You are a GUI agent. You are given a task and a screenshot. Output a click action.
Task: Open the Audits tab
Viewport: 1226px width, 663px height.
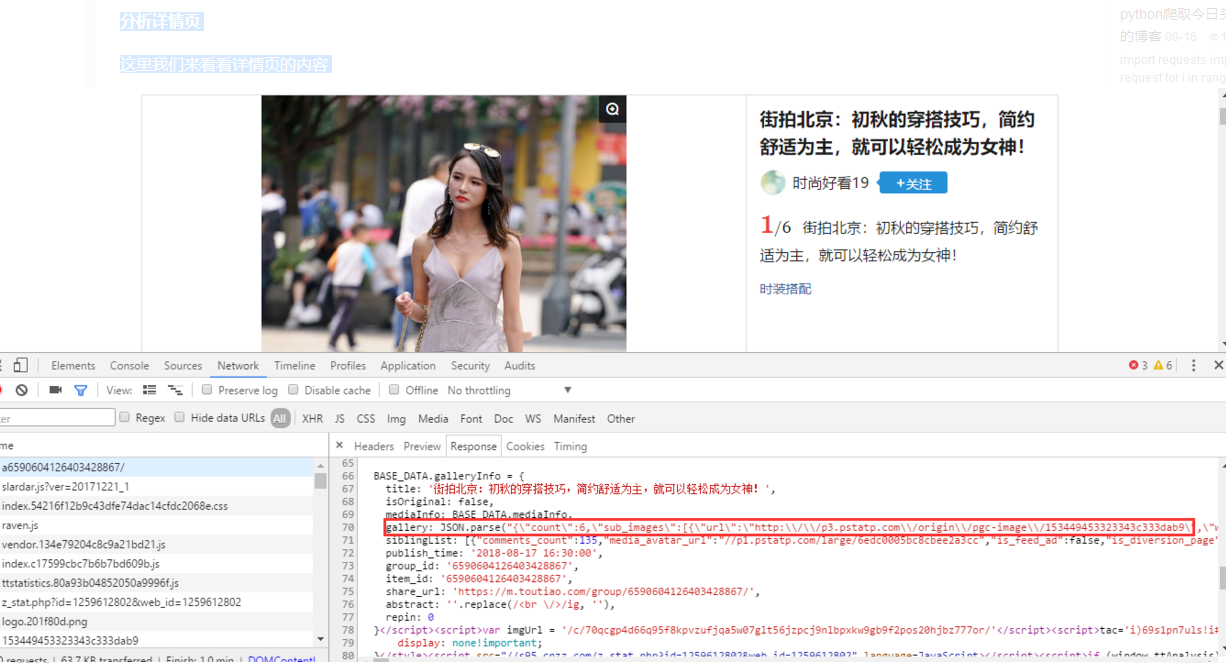point(520,366)
